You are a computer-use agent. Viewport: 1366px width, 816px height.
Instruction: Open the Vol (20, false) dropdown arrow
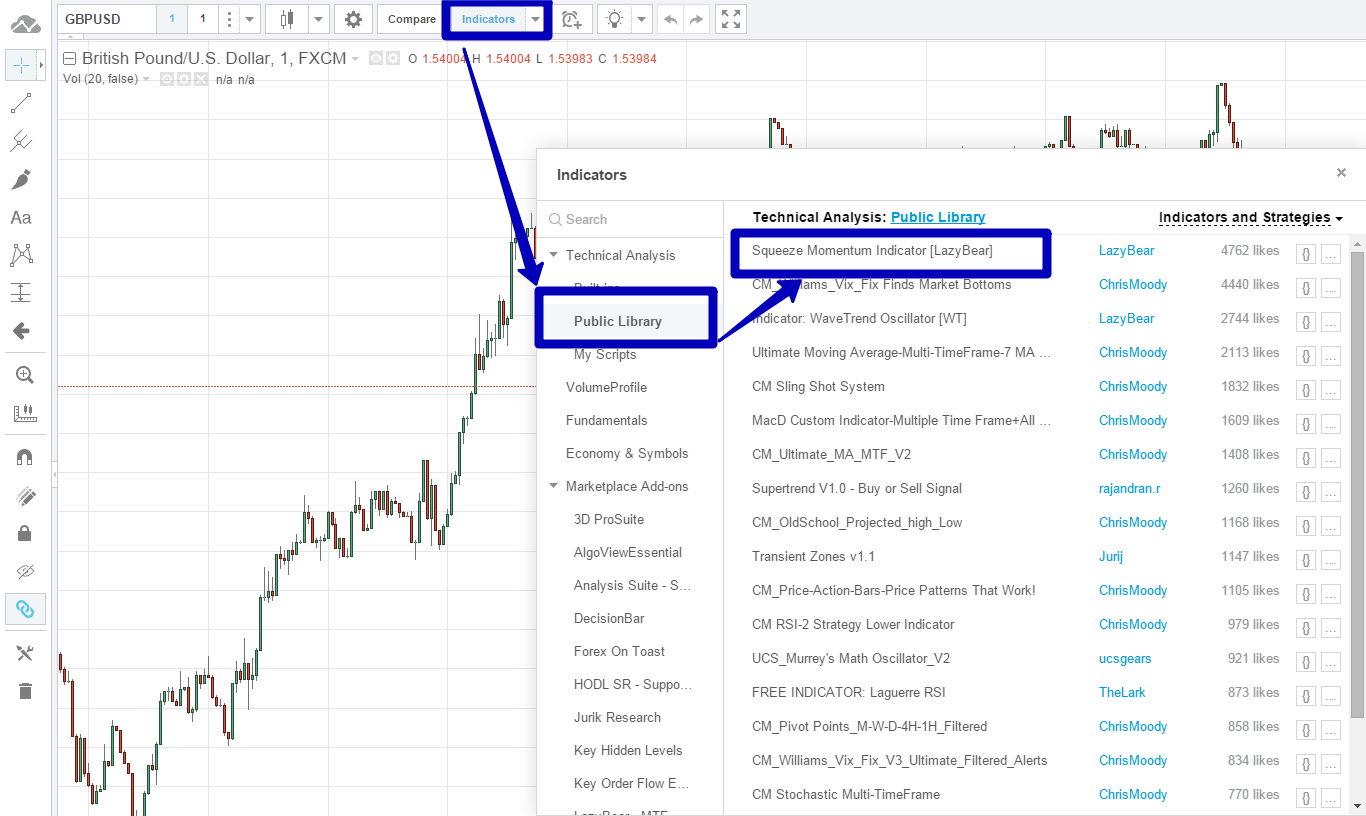point(147,80)
